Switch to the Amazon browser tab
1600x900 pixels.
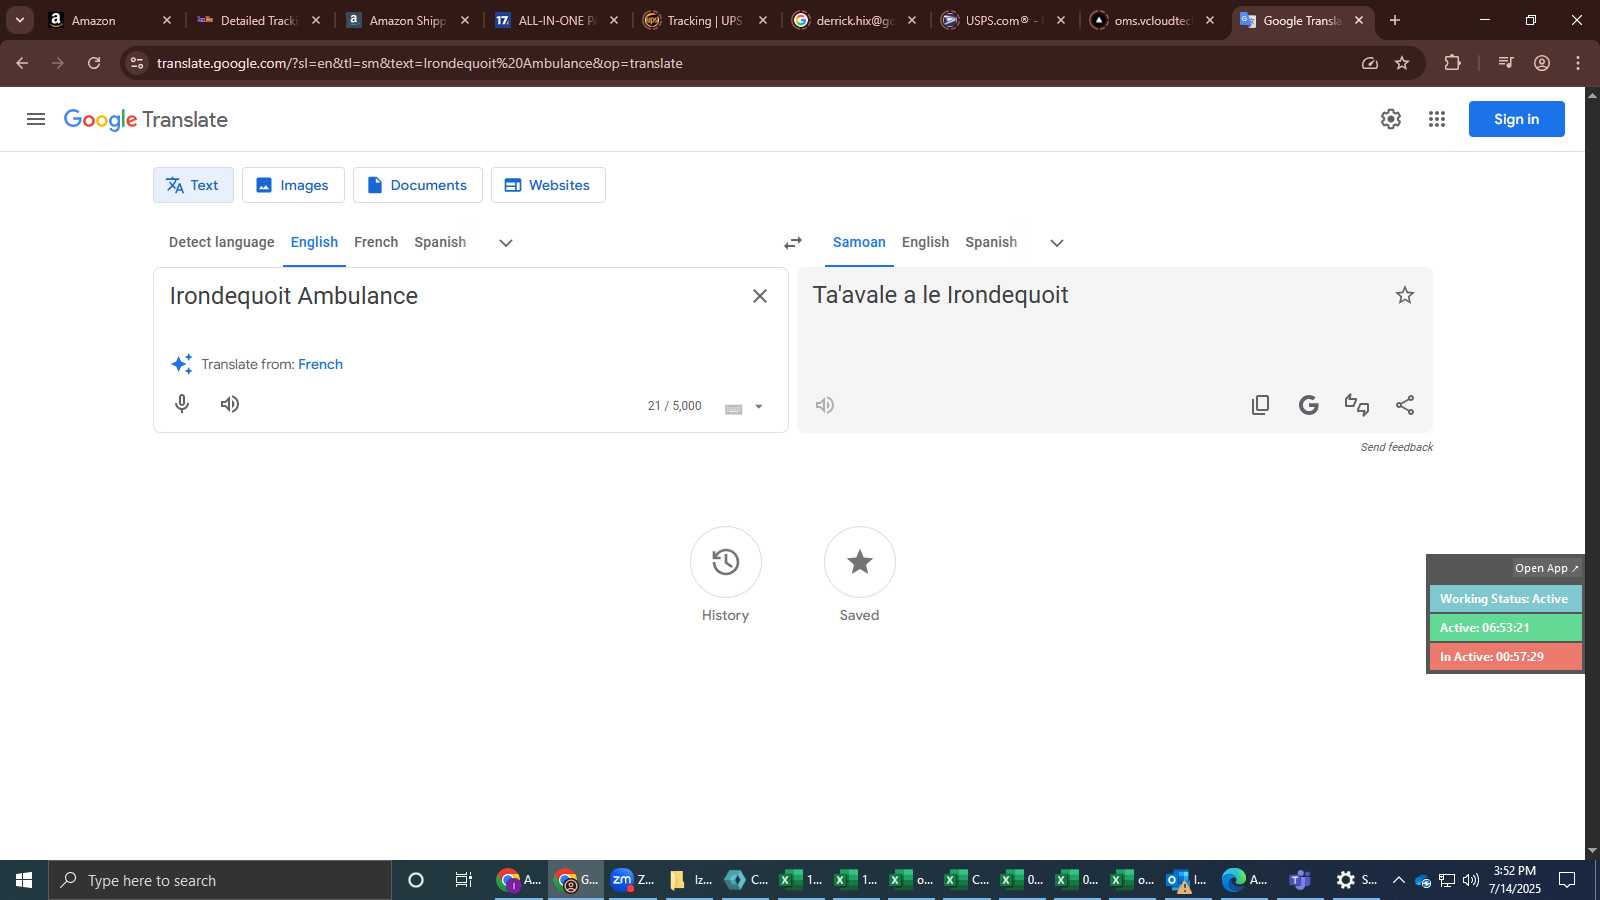click(x=110, y=20)
